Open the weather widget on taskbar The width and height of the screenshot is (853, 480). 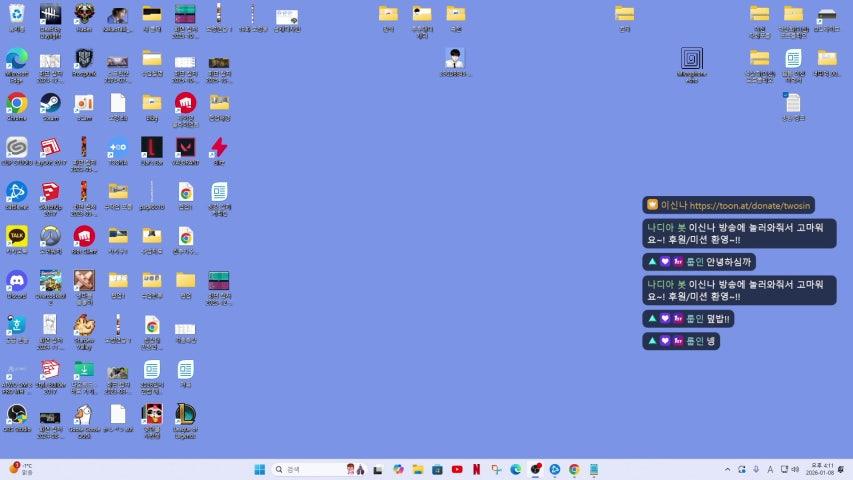(20, 469)
